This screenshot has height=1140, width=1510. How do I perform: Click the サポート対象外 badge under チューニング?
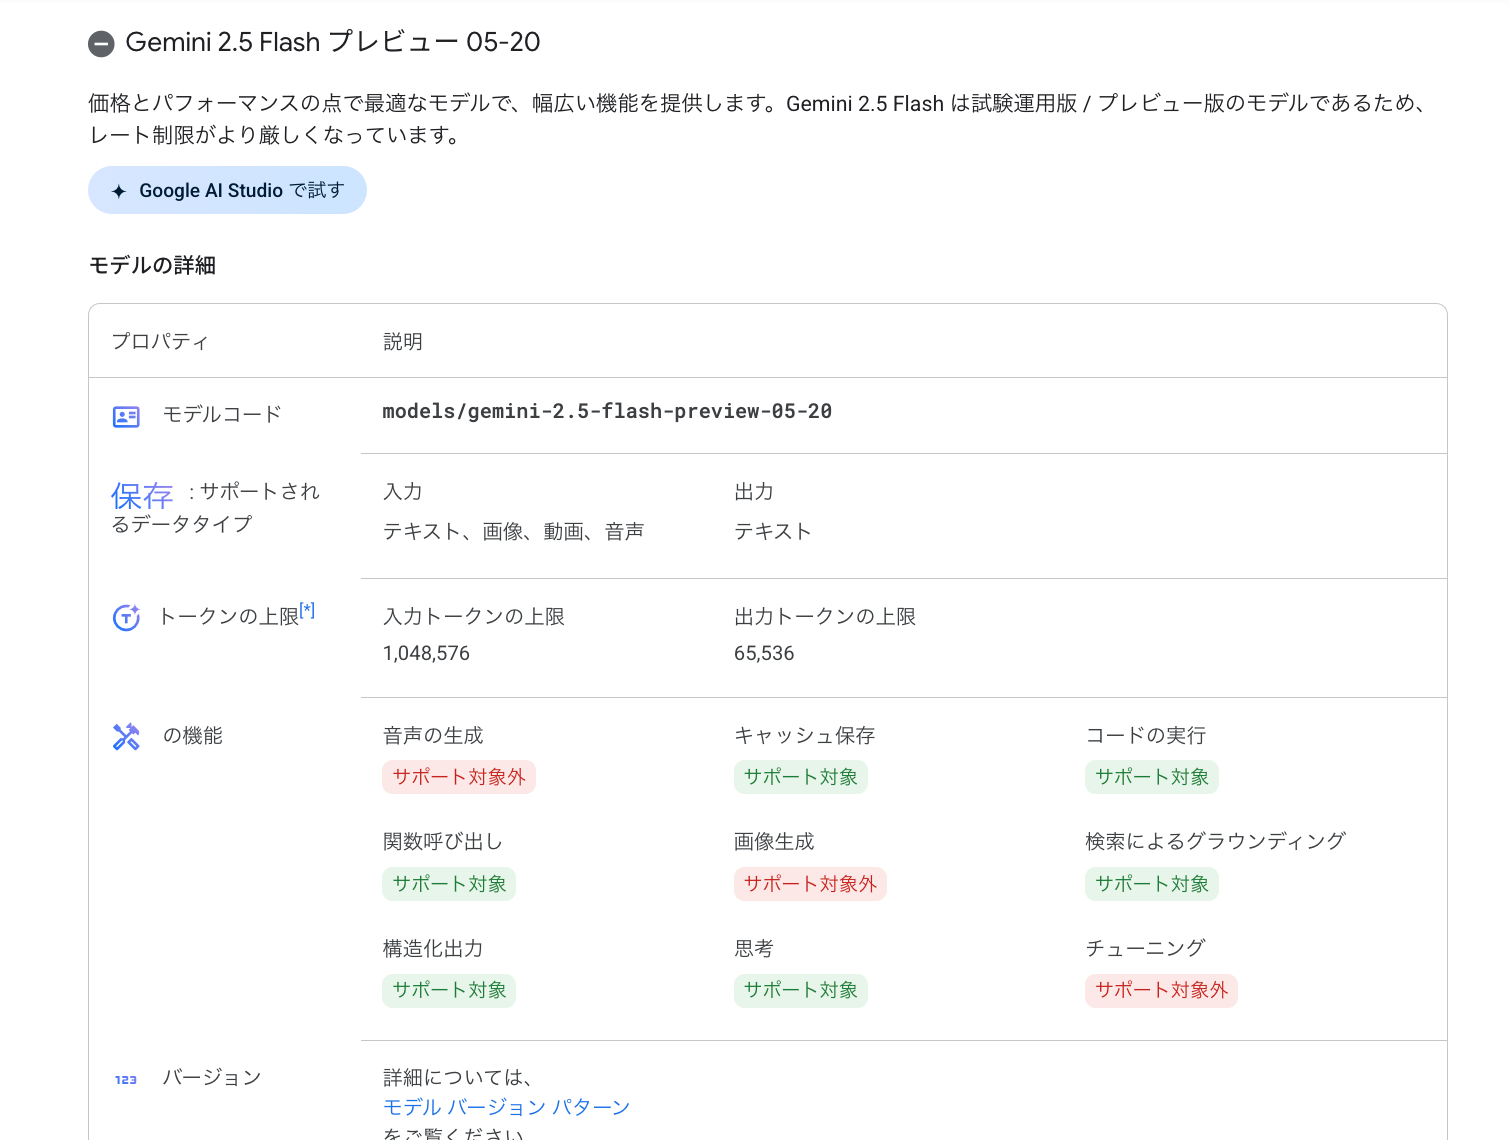1161,990
